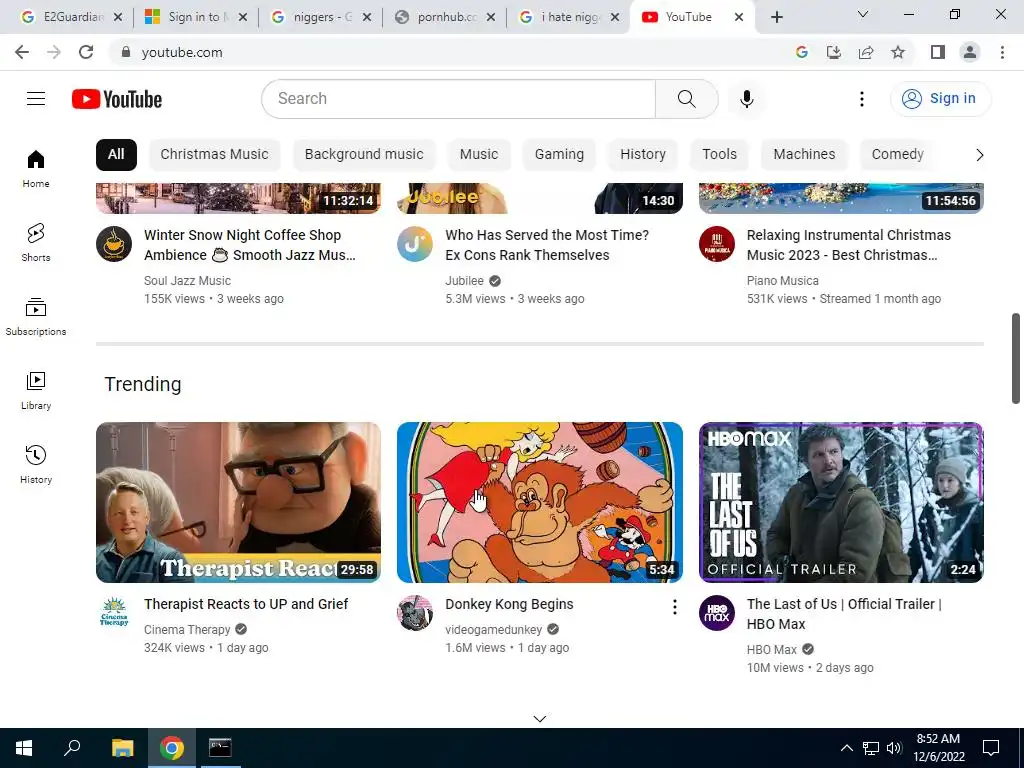
Task: Open File Explorer from the taskbar
Action: tap(122, 748)
